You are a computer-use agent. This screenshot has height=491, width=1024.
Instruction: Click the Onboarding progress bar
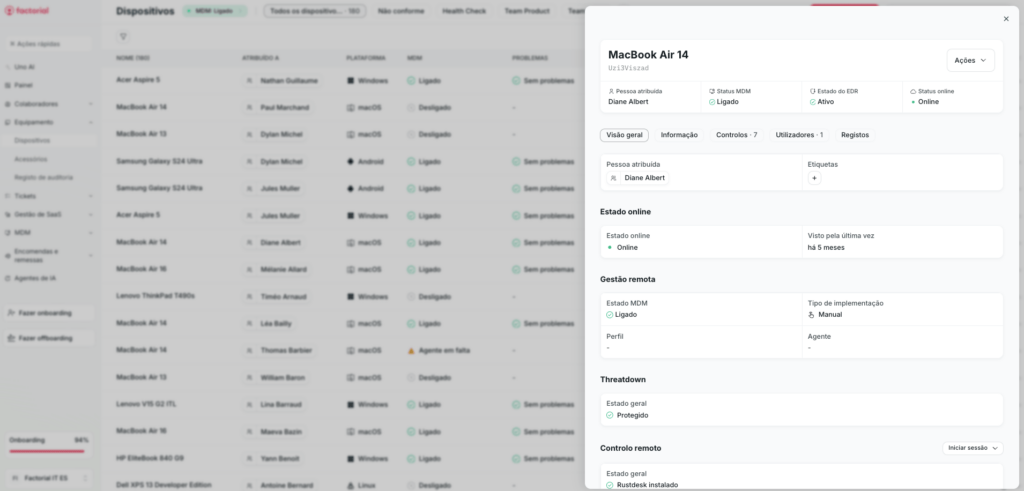48,450
